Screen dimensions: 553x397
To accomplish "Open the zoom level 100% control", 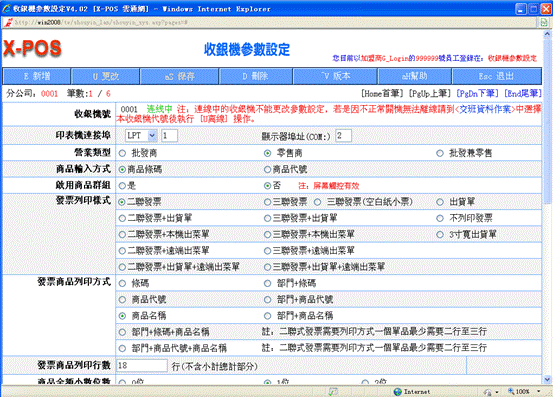I will tap(524, 391).
